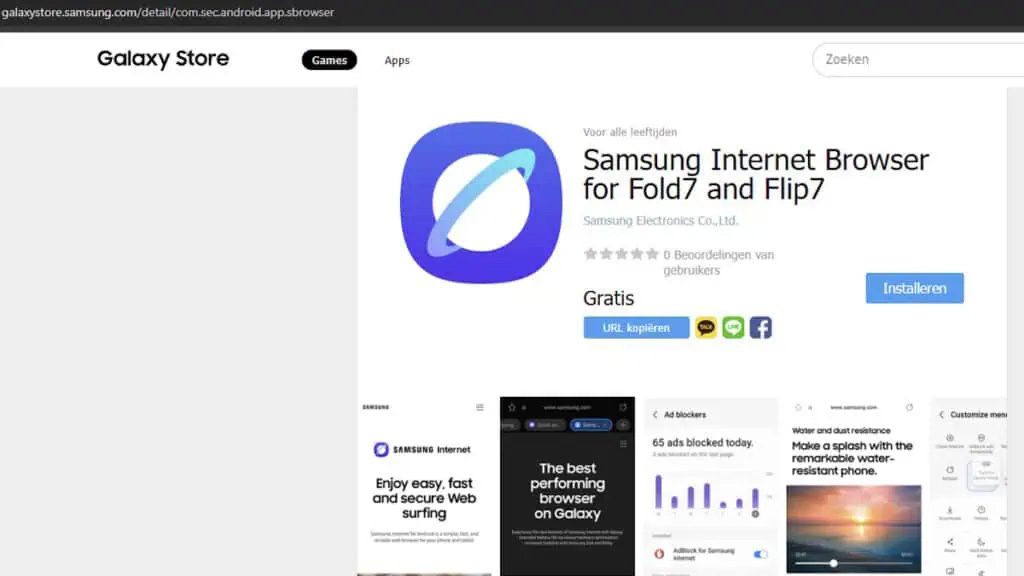This screenshot has width=1024, height=576.
Task: Share via Facebook icon
Action: [x=761, y=327]
